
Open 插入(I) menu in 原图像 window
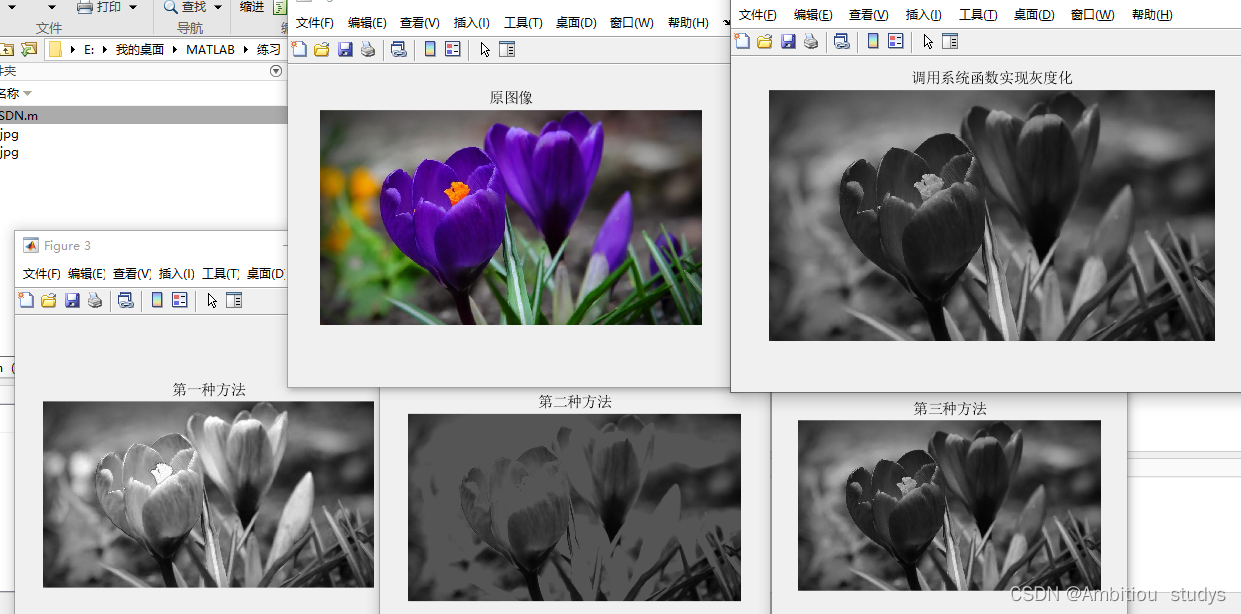[472, 23]
